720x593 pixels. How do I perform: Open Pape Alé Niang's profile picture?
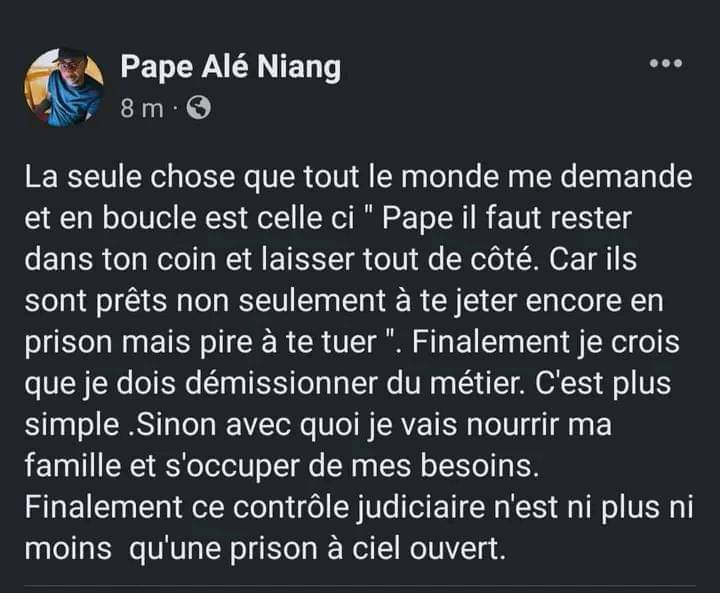[64, 88]
